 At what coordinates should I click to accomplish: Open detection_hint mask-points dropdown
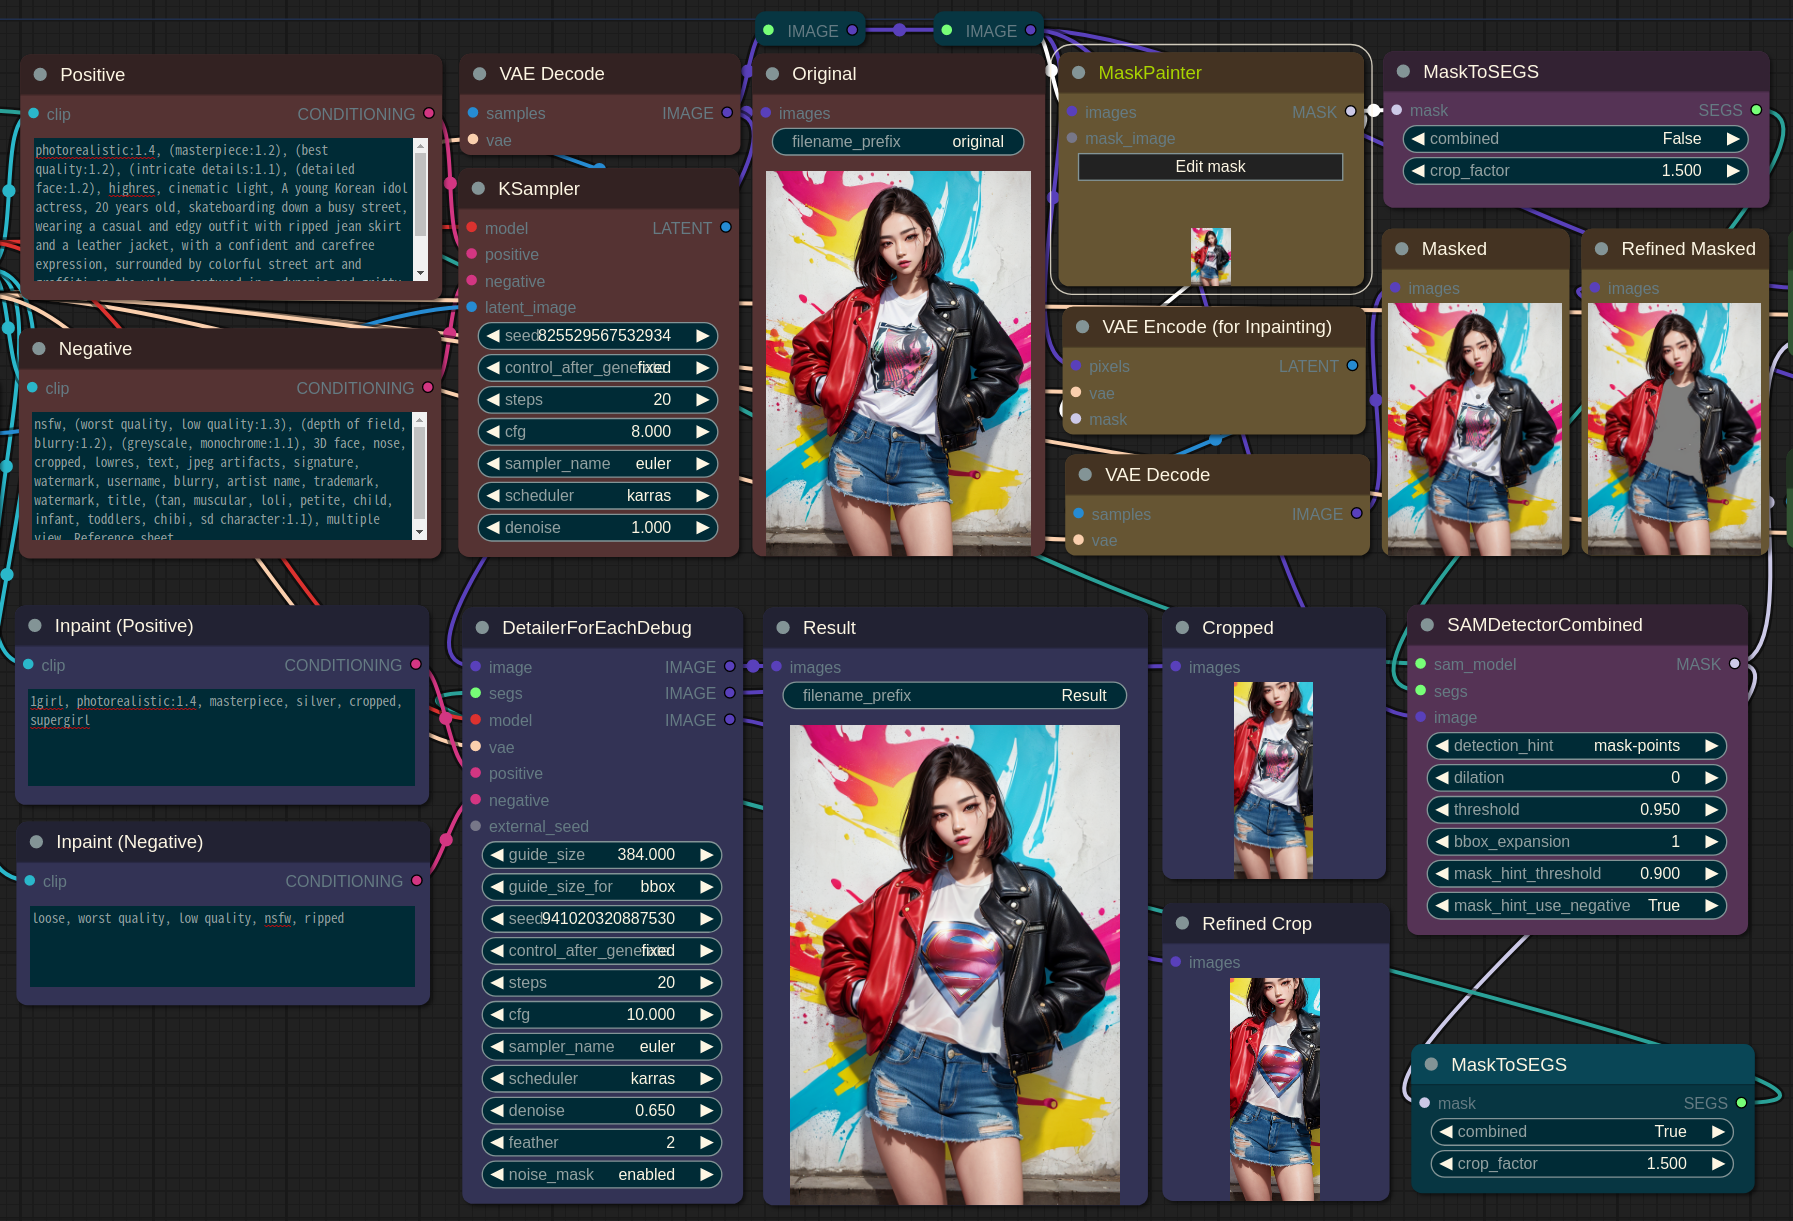[x=1577, y=746]
